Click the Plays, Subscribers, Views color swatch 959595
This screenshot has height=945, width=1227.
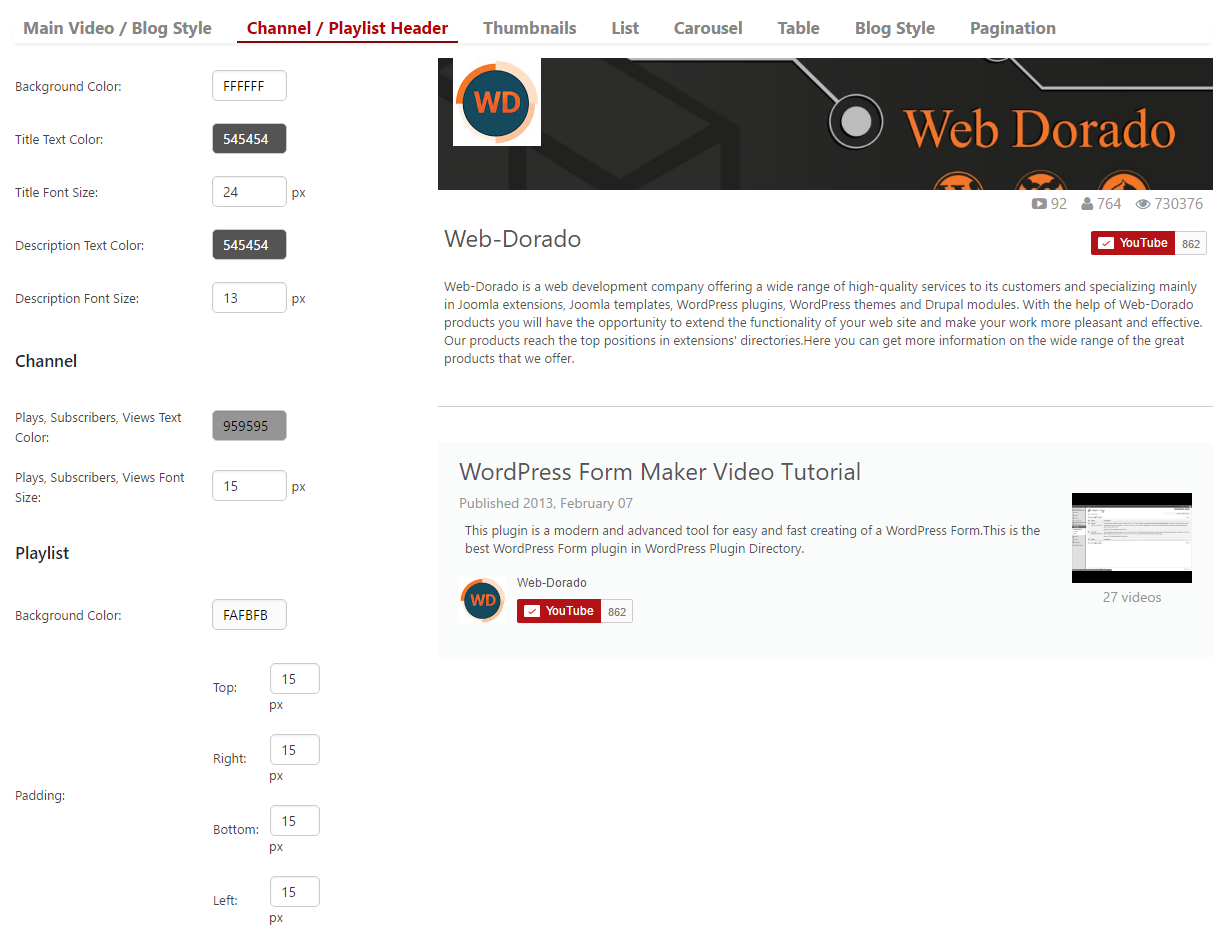[249, 425]
